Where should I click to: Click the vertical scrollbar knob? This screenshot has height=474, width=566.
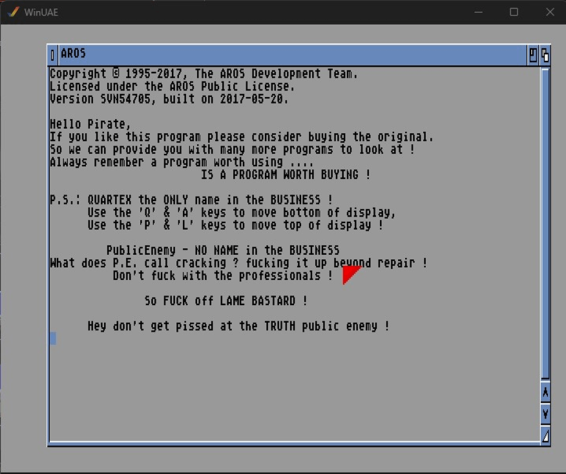(x=545, y=223)
